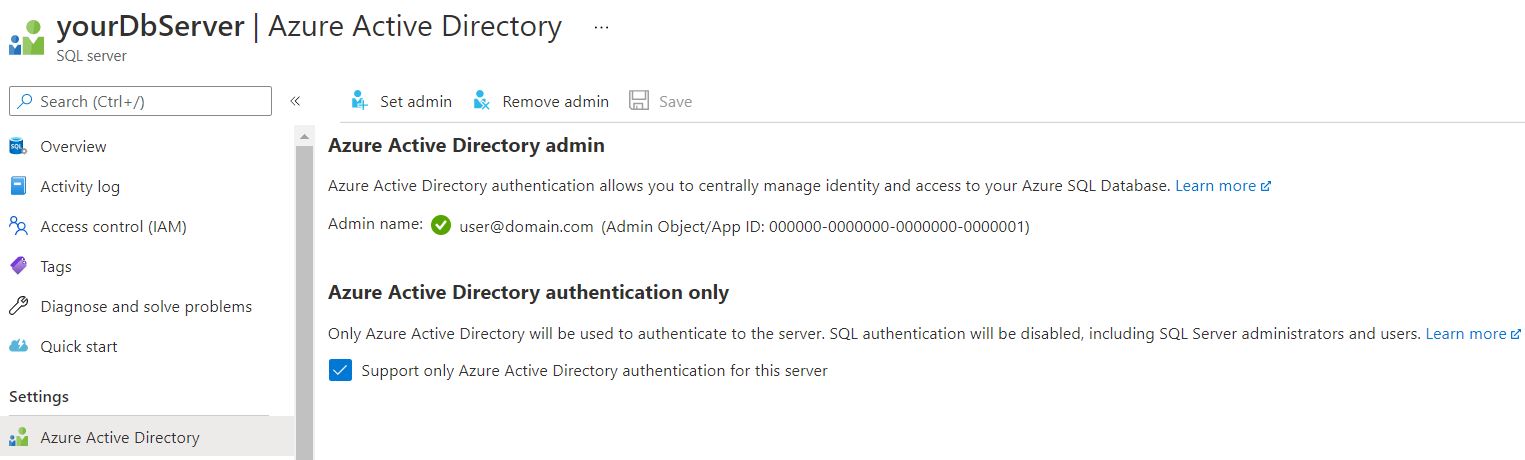Screen dimensions: 1525x460
Task: Collapse the sidebar with the double chevron
Action: pos(295,101)
